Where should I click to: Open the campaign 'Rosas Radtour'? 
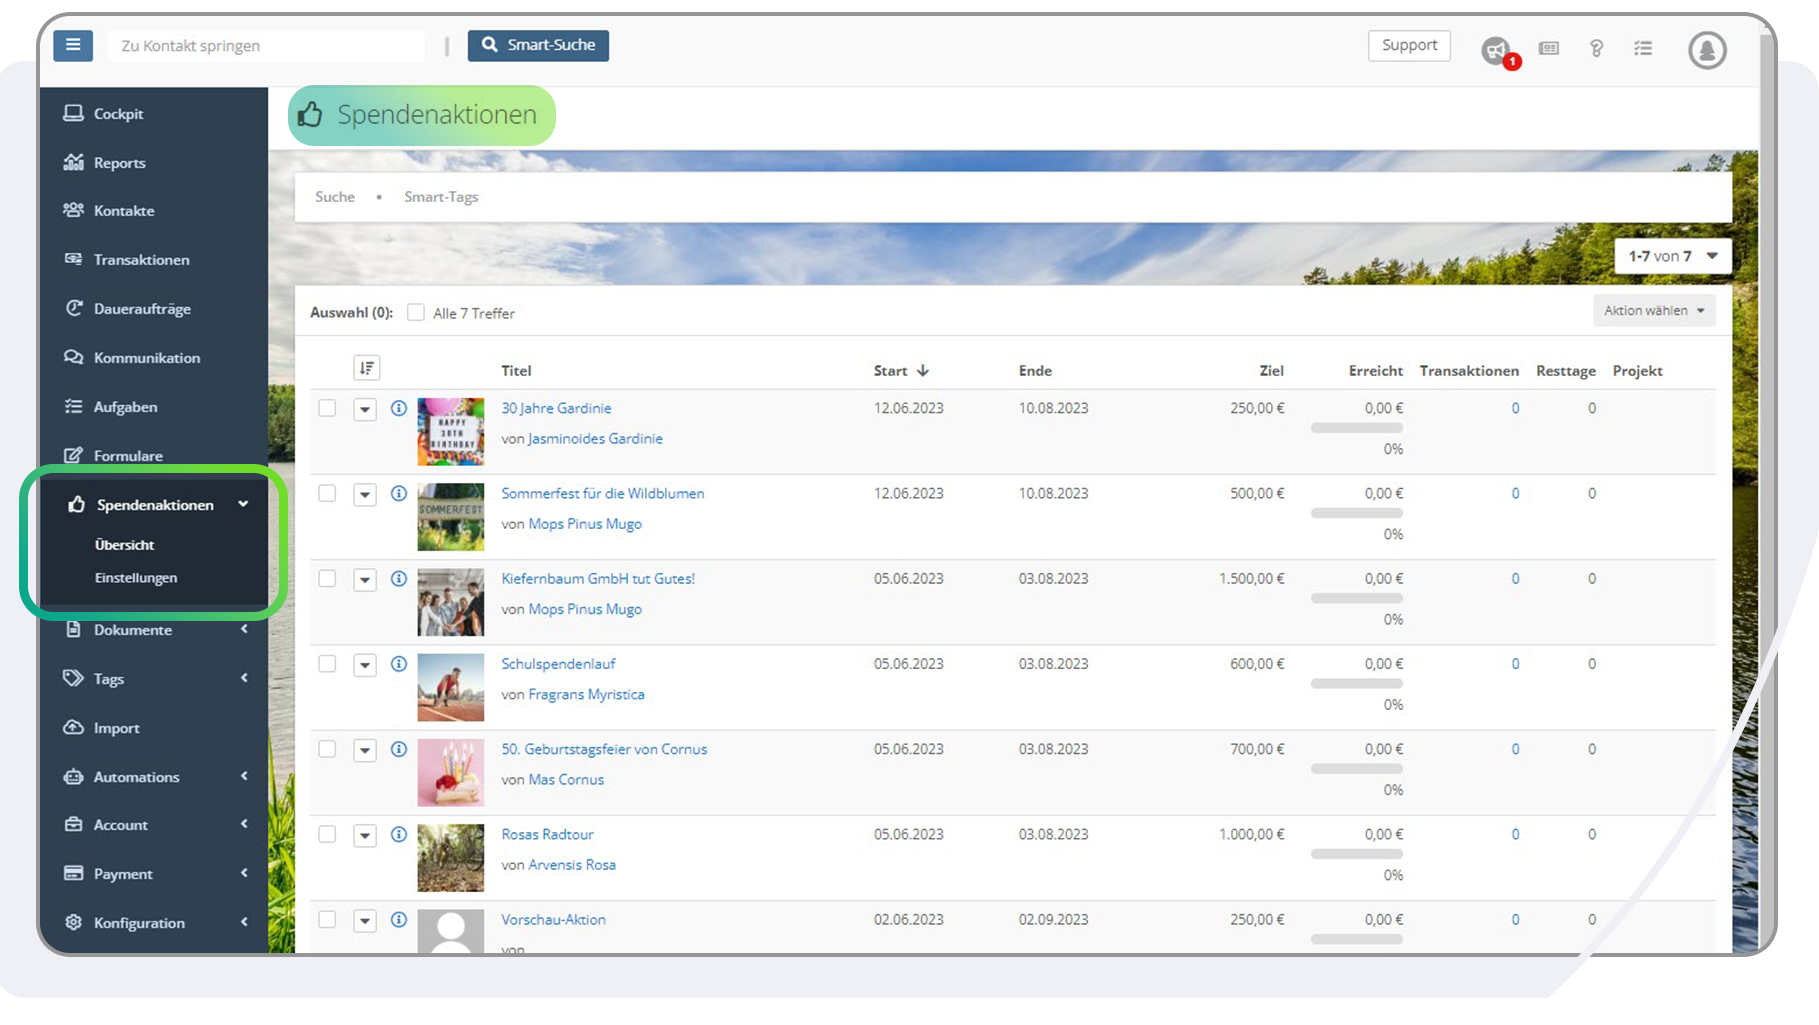pos(546,834)
